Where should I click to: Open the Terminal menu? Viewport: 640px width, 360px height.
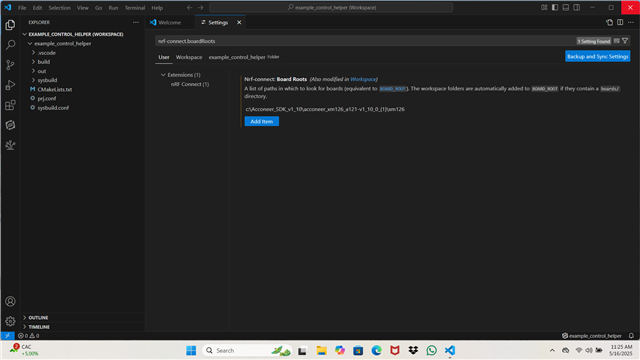135,8
